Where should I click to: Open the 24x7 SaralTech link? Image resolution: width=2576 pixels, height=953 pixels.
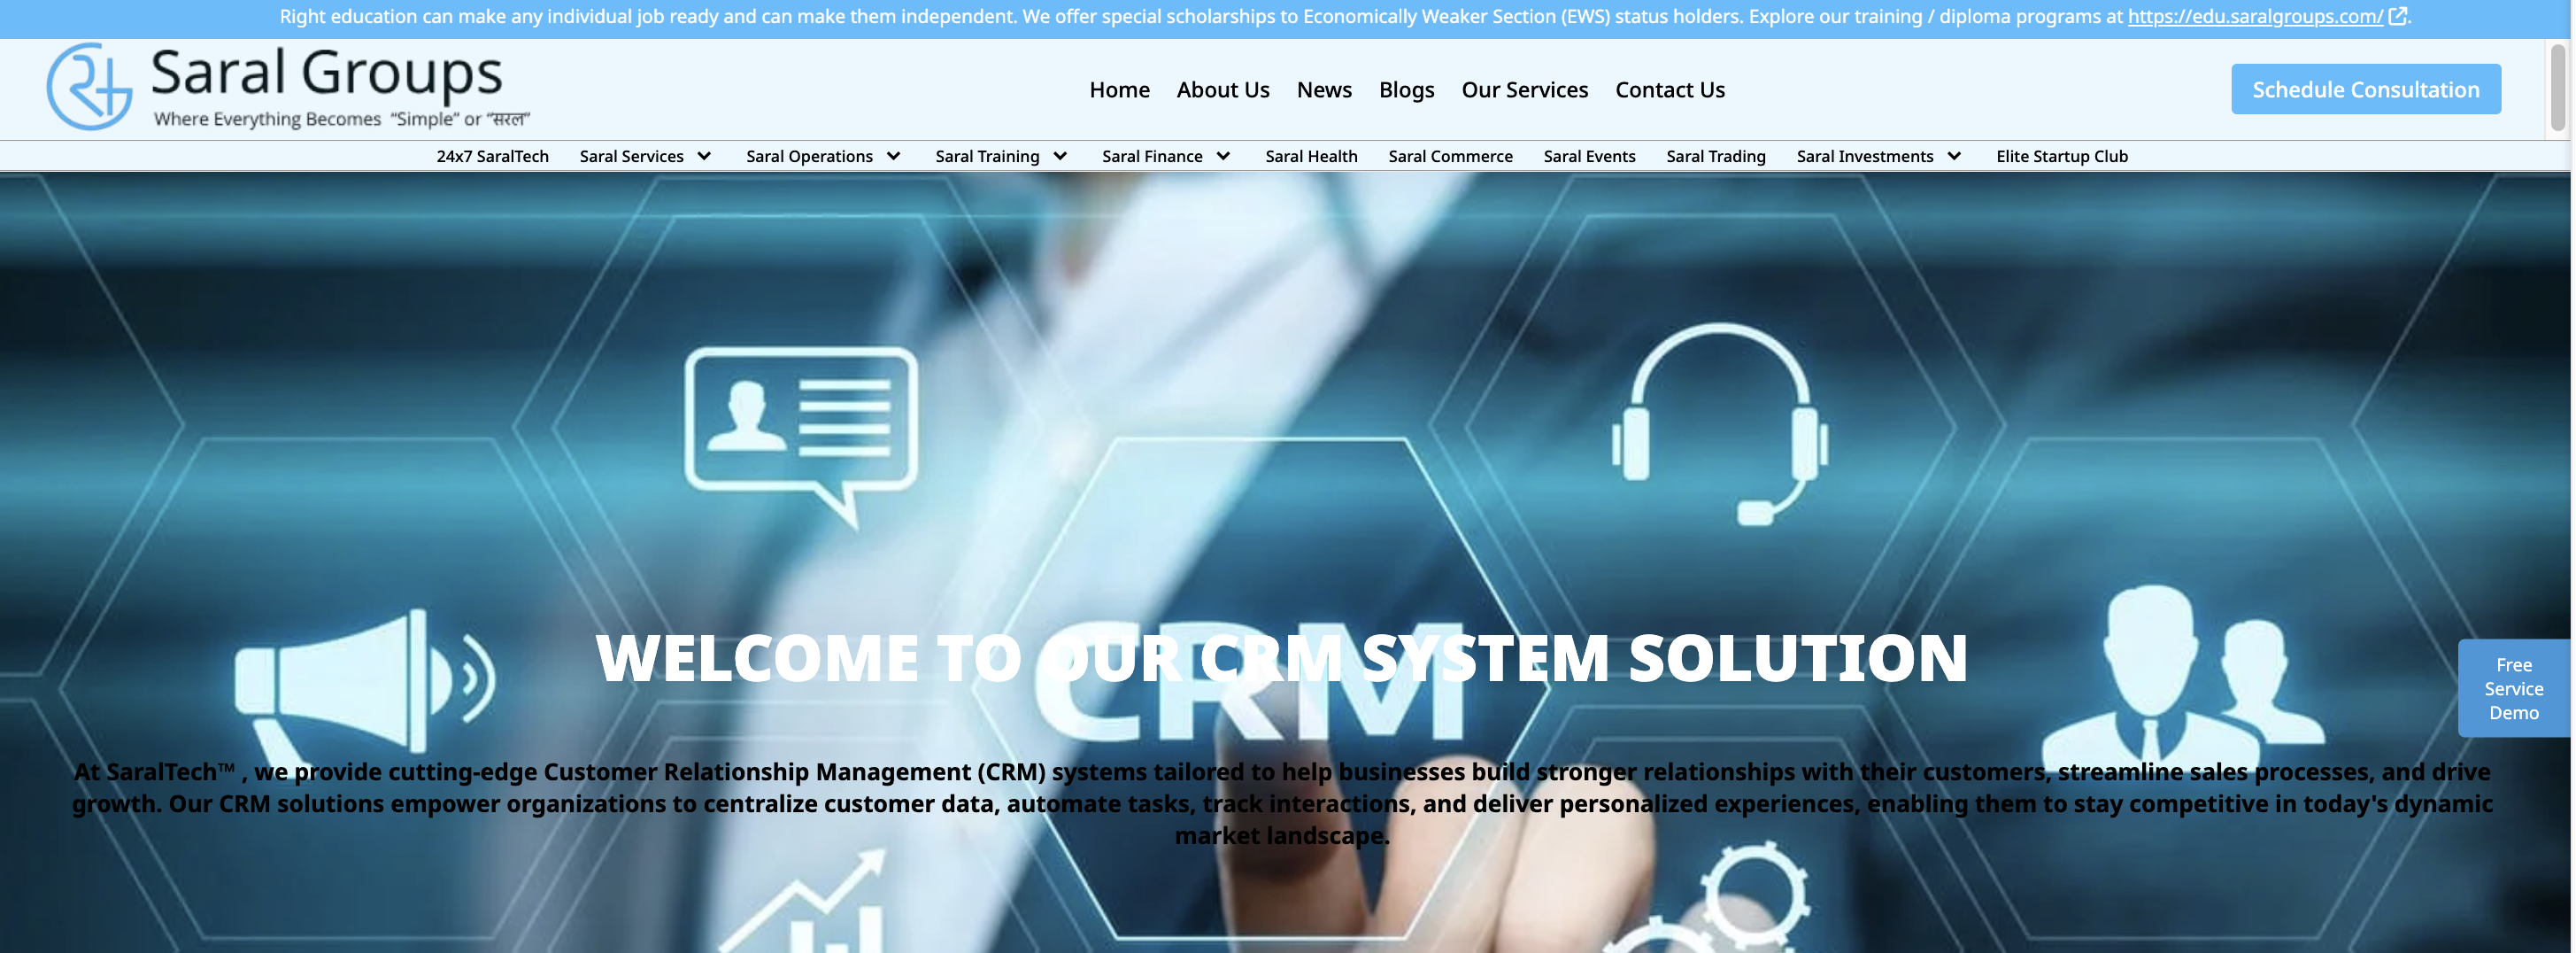point(492,156)
